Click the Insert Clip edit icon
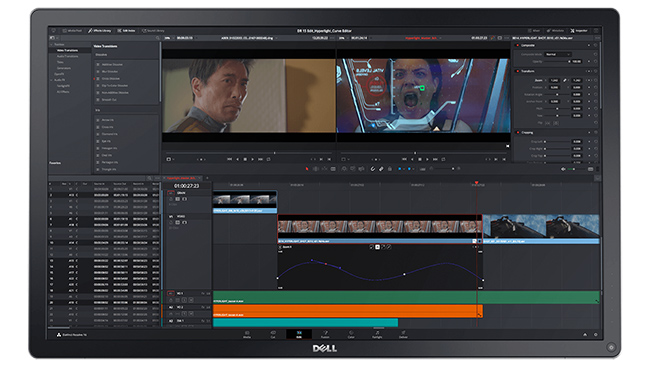The height and width of the screenshot is (366, 650). tap(344, 169)
